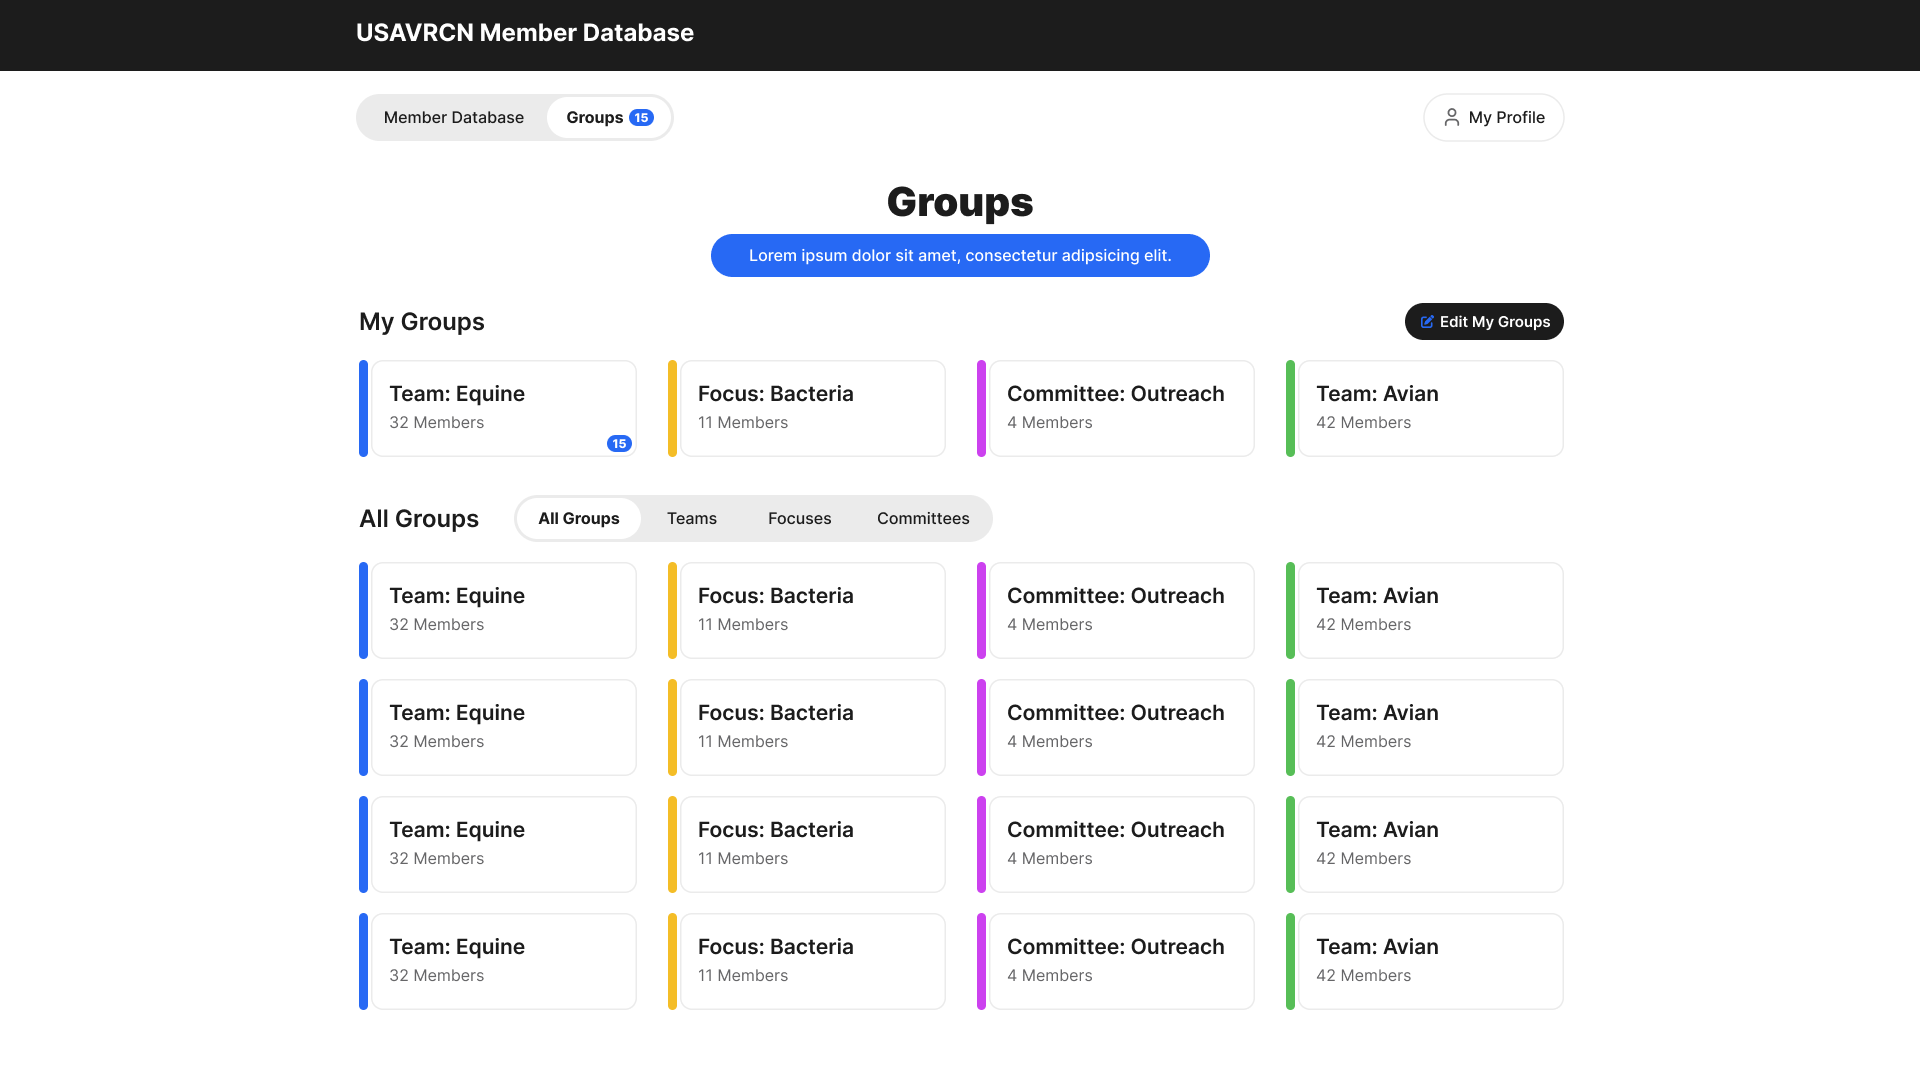Click the blue stripe on My Groups' Team: Equine
The width and height of the screenshot is (1920, 1080).
pyautogui.click(x=363, y=408)
